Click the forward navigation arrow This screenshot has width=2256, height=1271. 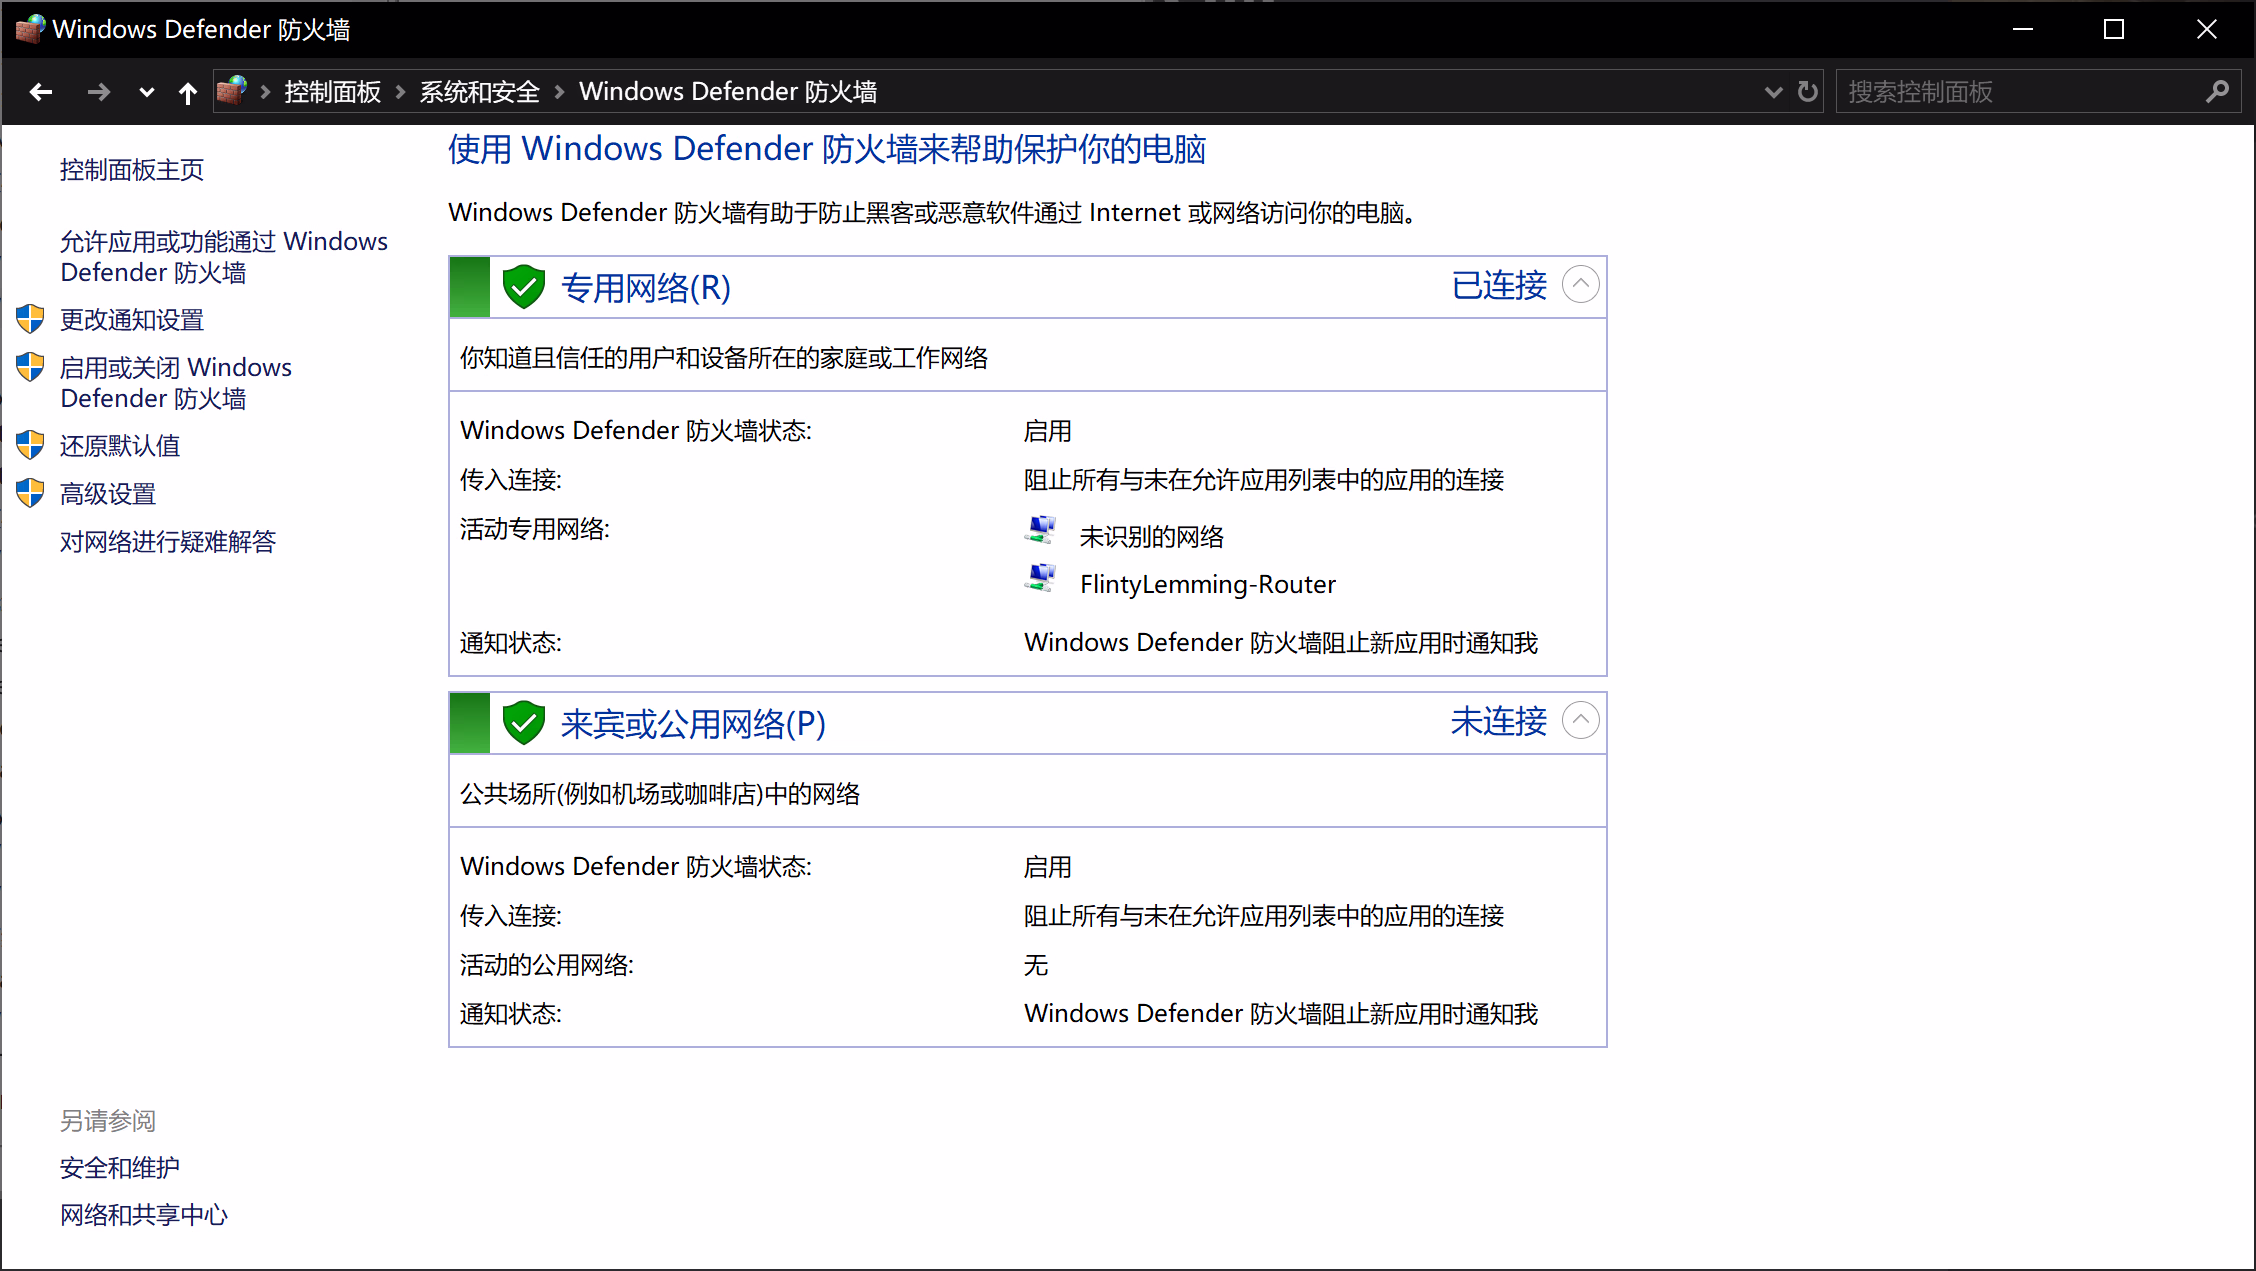(x=98, y=92)
